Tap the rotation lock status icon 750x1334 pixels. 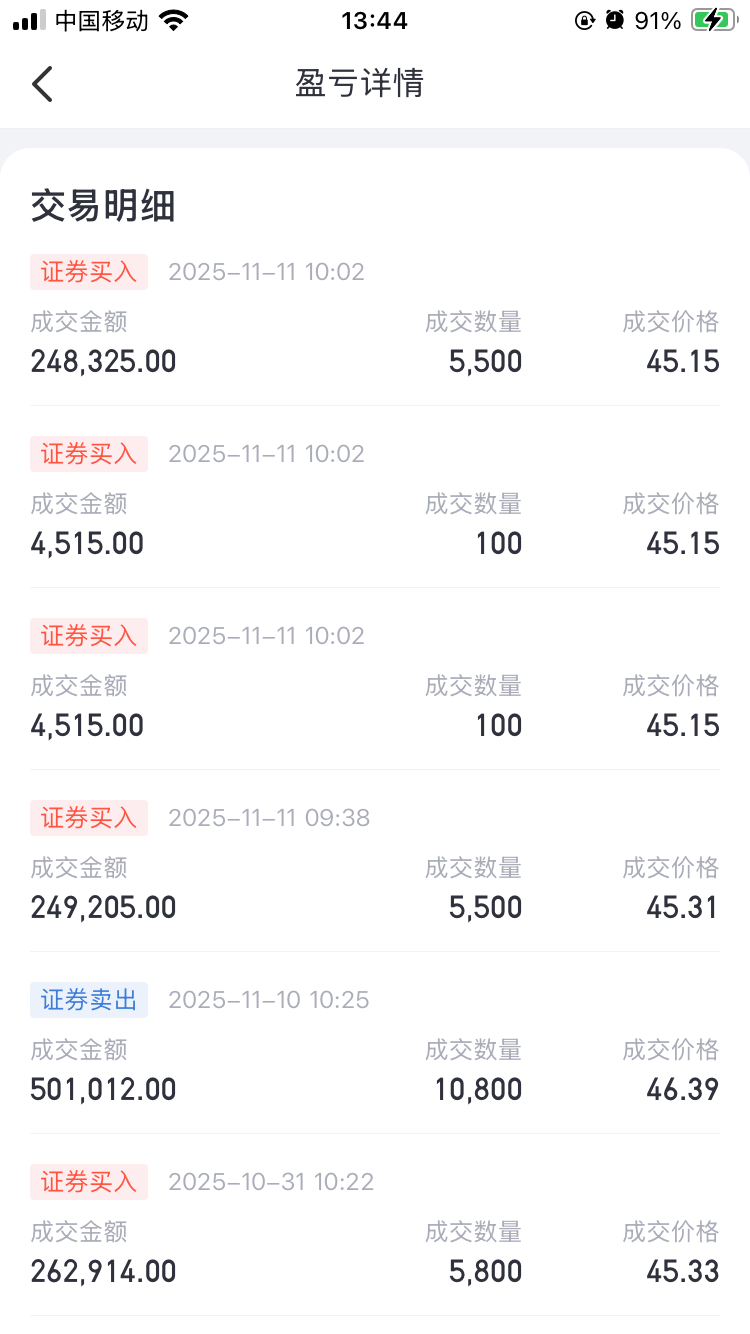pos(585,21)
